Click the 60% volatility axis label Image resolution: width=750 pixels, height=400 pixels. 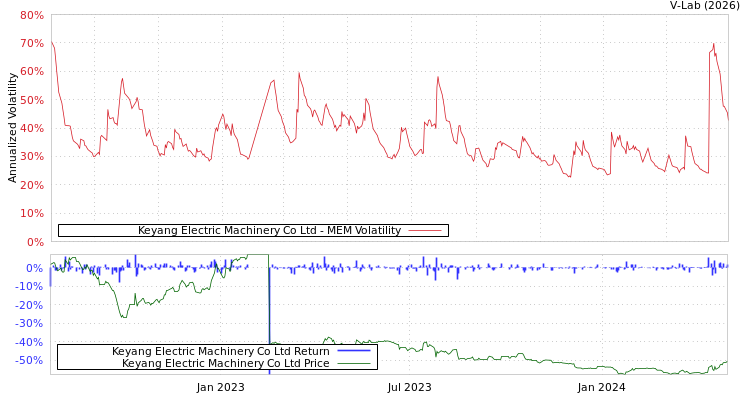tap(31, 72)
